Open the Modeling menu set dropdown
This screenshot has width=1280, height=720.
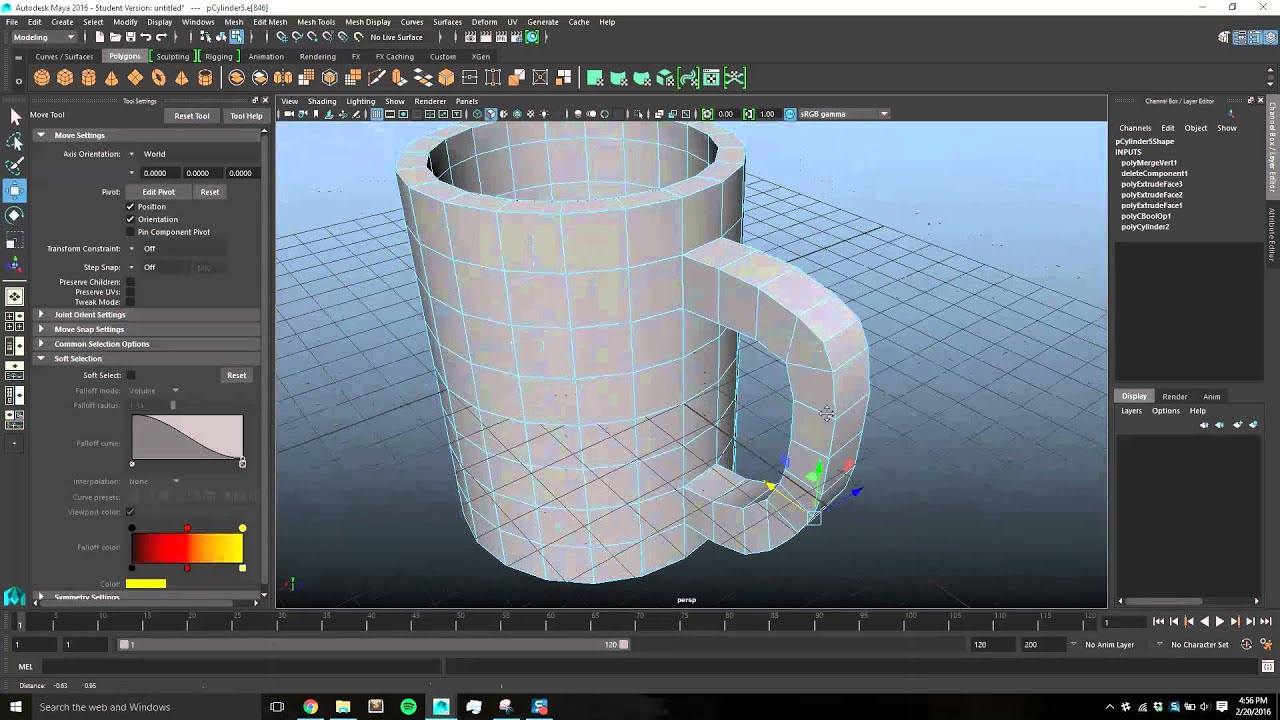coord(43,37)
